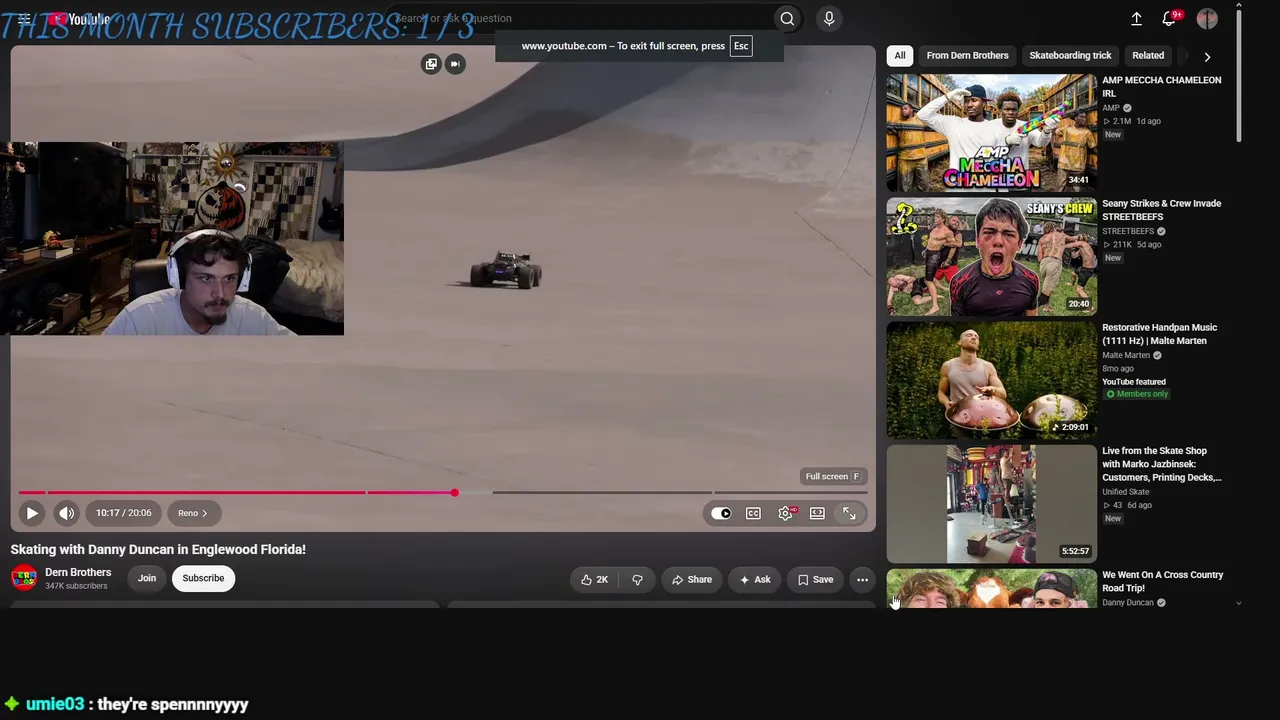Expand the Reno chapter list
The height and width of the screenshot is (720, 1280).
point(192,513)
